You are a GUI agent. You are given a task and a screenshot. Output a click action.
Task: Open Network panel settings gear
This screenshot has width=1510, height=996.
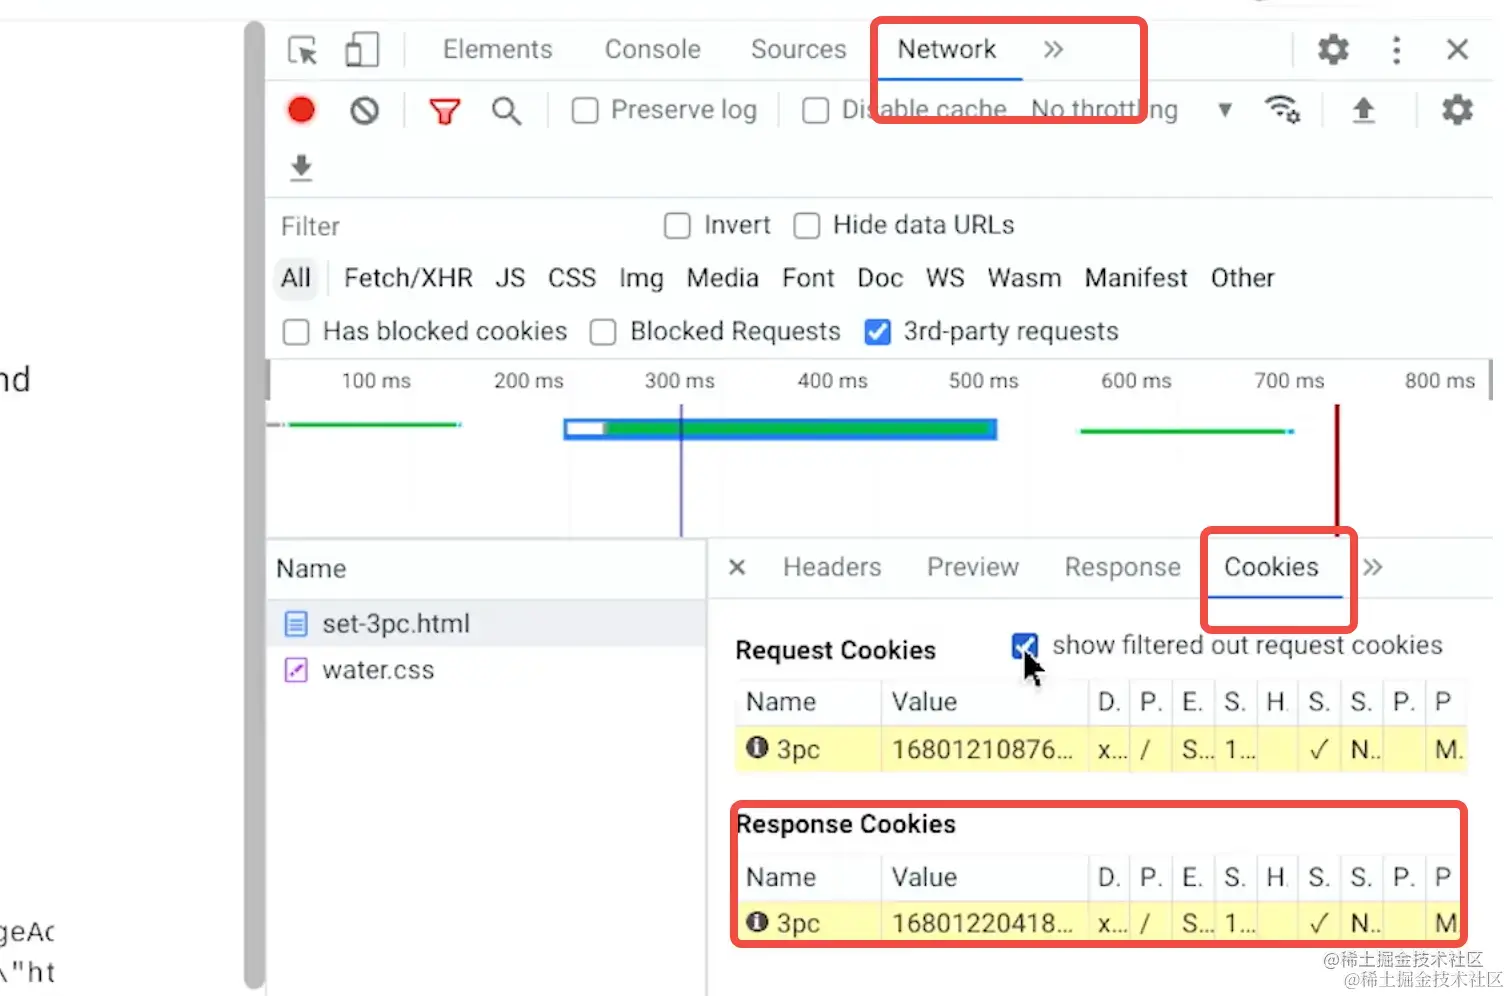[1457, 109]
